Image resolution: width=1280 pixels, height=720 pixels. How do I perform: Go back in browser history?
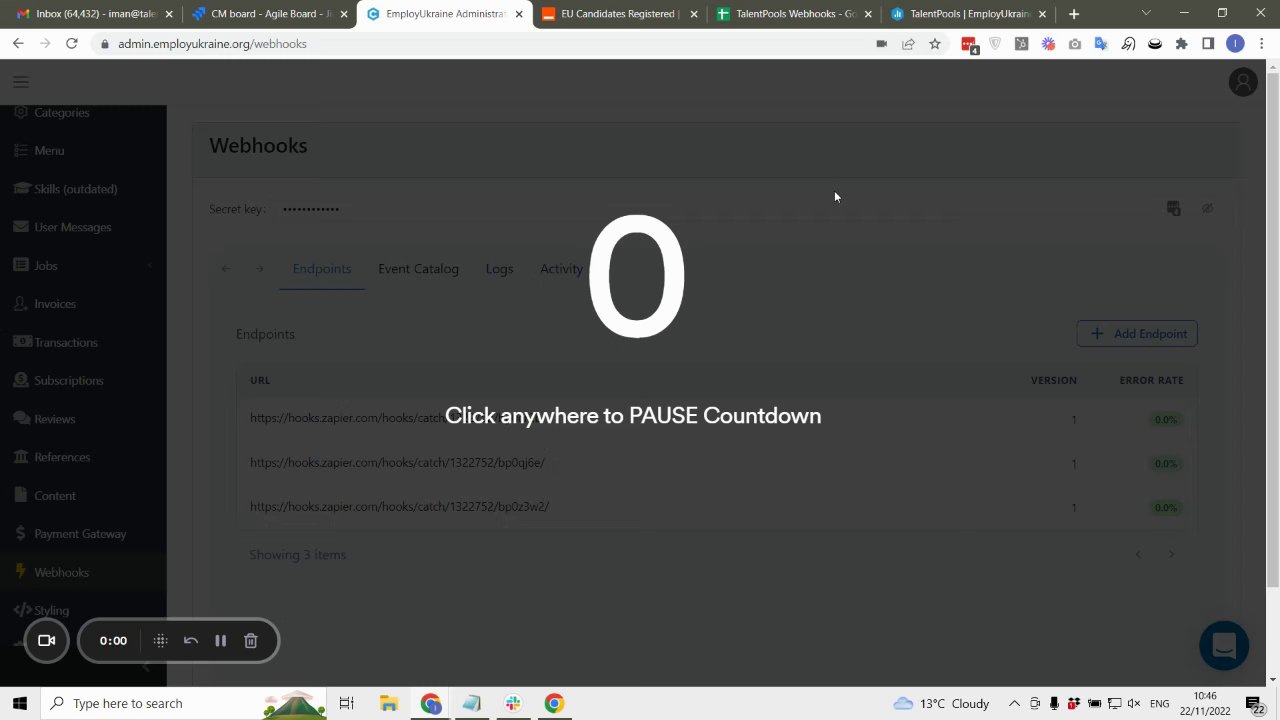tap(18, 44)
